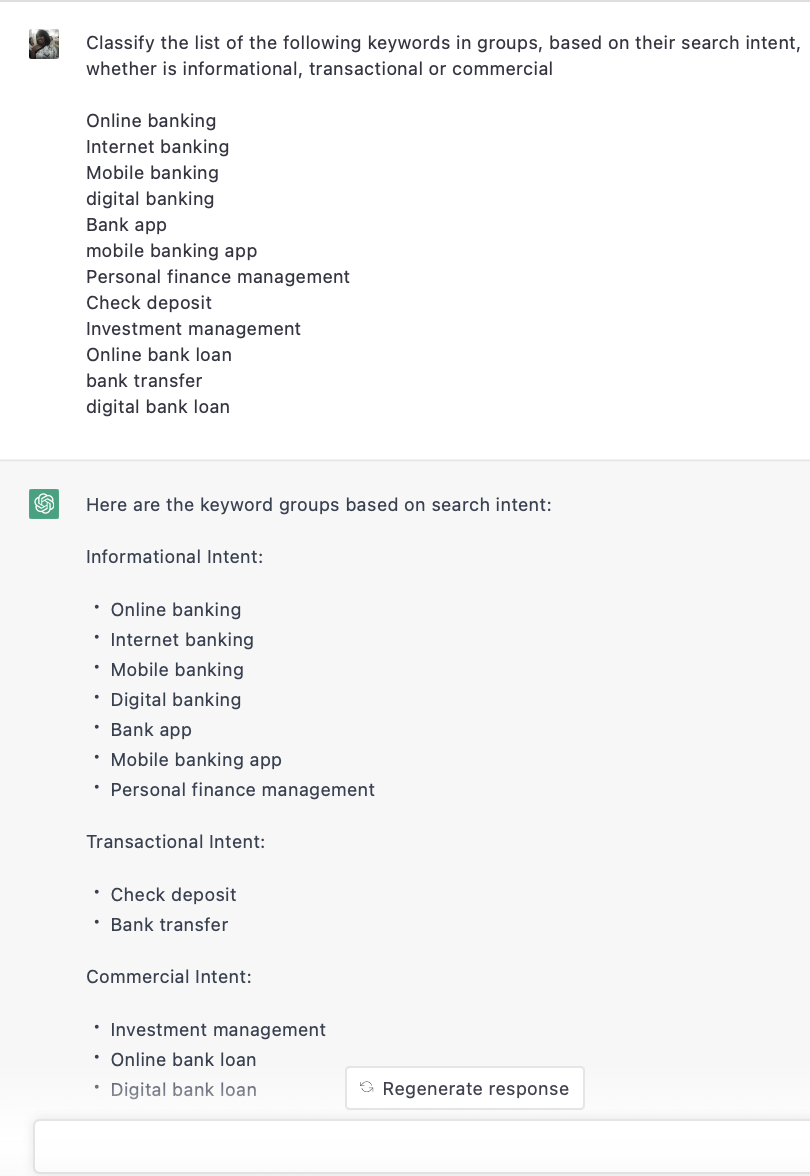This screenshot has height=1176, width=810.
Task: Click 'Here are the keyword groups' sentence
Action: pyautogui.click(x=318, y=505)
